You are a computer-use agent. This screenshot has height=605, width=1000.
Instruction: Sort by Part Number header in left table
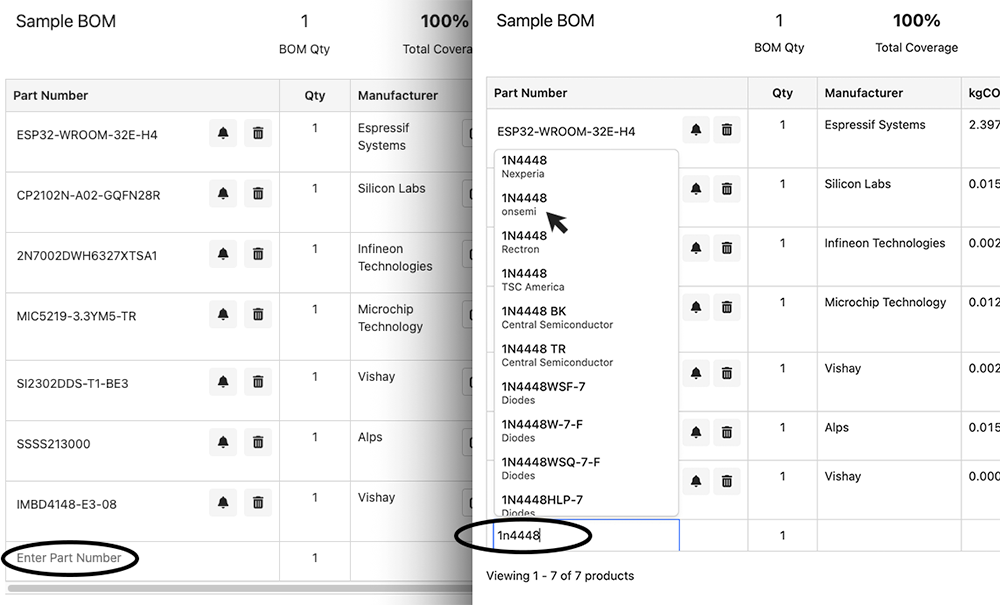[51, 96]
